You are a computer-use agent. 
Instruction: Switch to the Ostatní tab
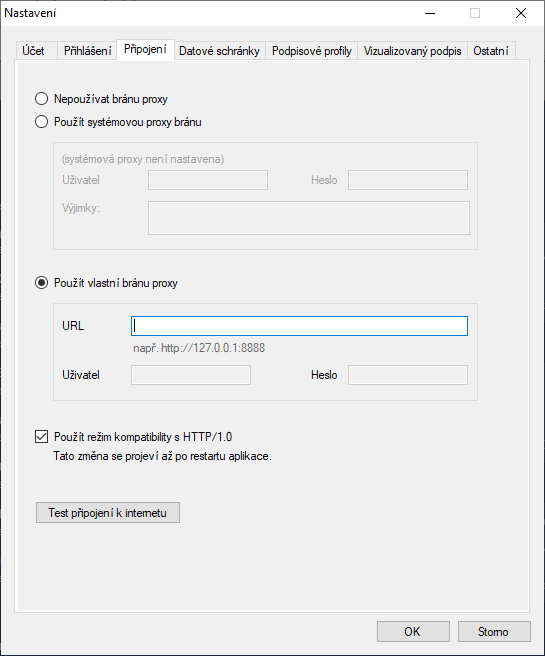point(491,51)
